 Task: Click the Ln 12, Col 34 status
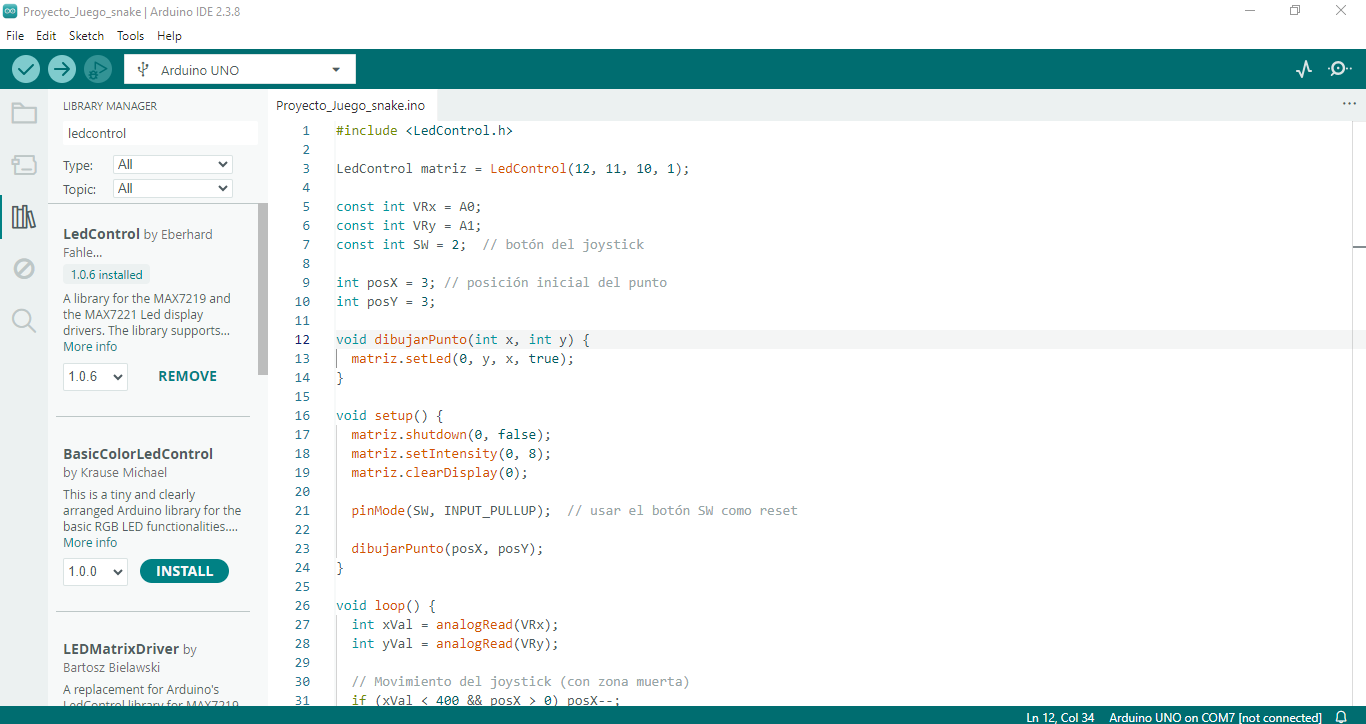click(x=1062, y=717)
